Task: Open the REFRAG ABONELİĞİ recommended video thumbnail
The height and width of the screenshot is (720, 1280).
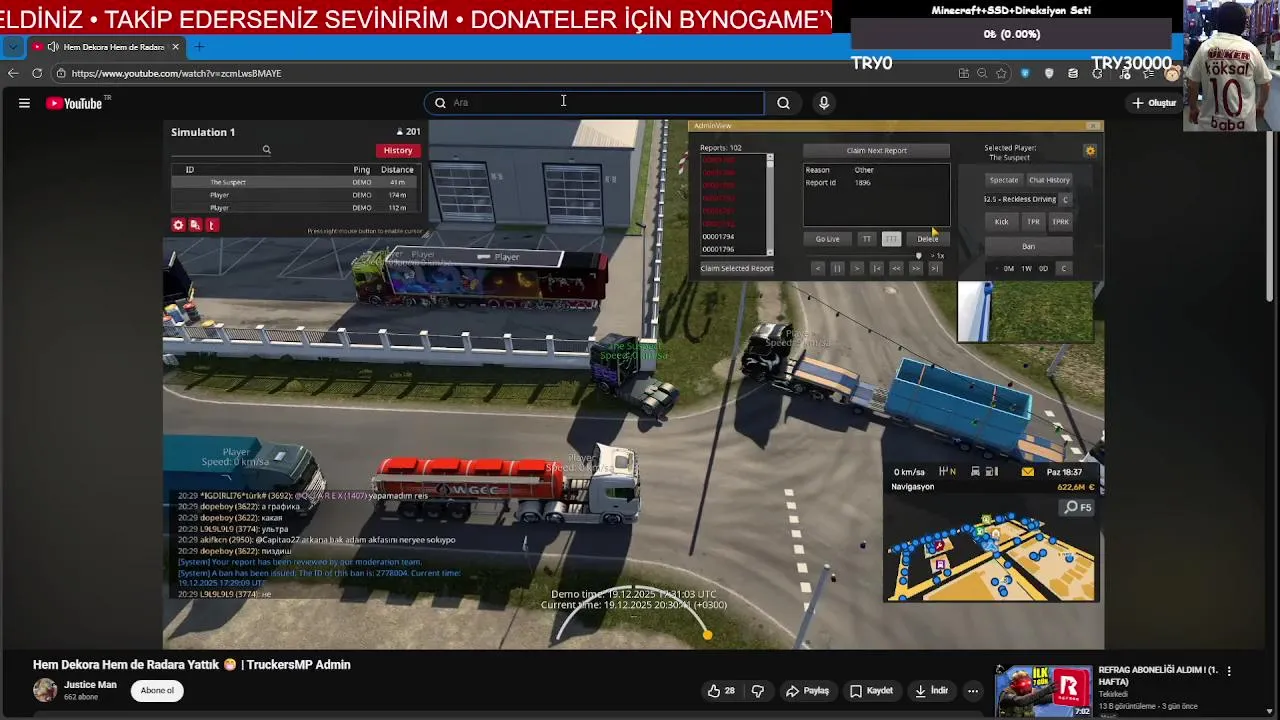Action: [1043, 691]
